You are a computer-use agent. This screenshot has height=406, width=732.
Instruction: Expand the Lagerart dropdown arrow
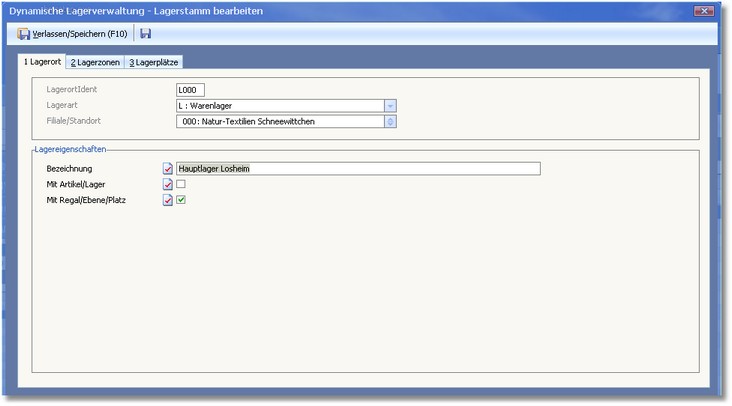pyautogui.click(x=391, y=106)
